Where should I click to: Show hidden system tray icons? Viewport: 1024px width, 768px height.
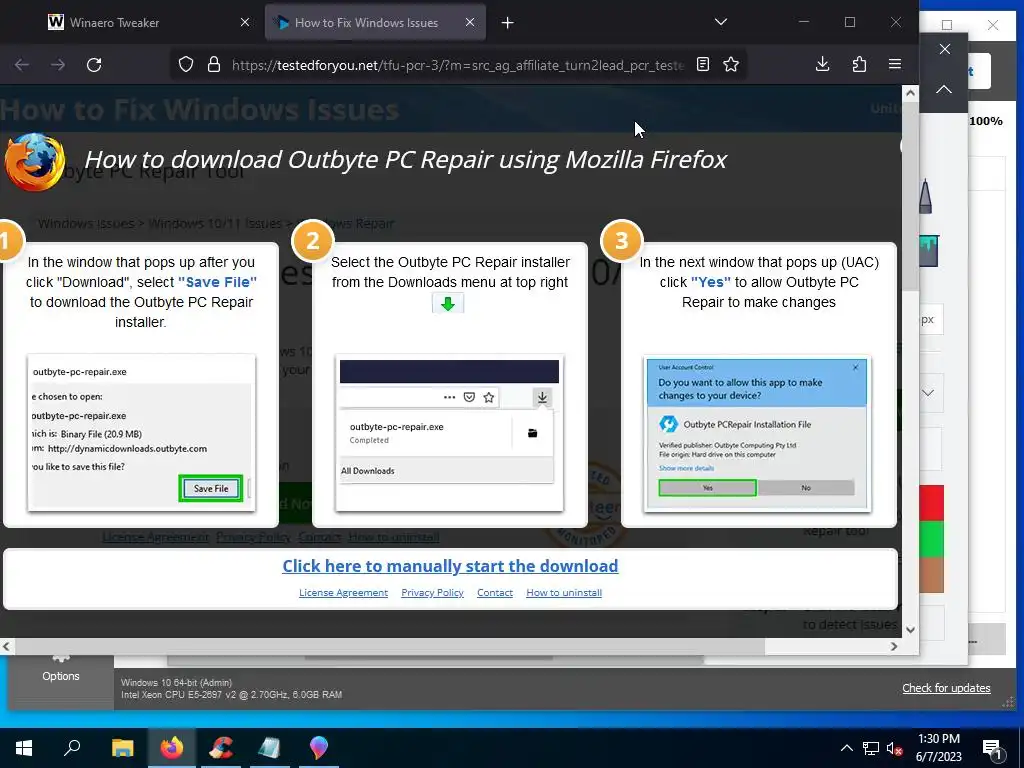pos(846,748)
